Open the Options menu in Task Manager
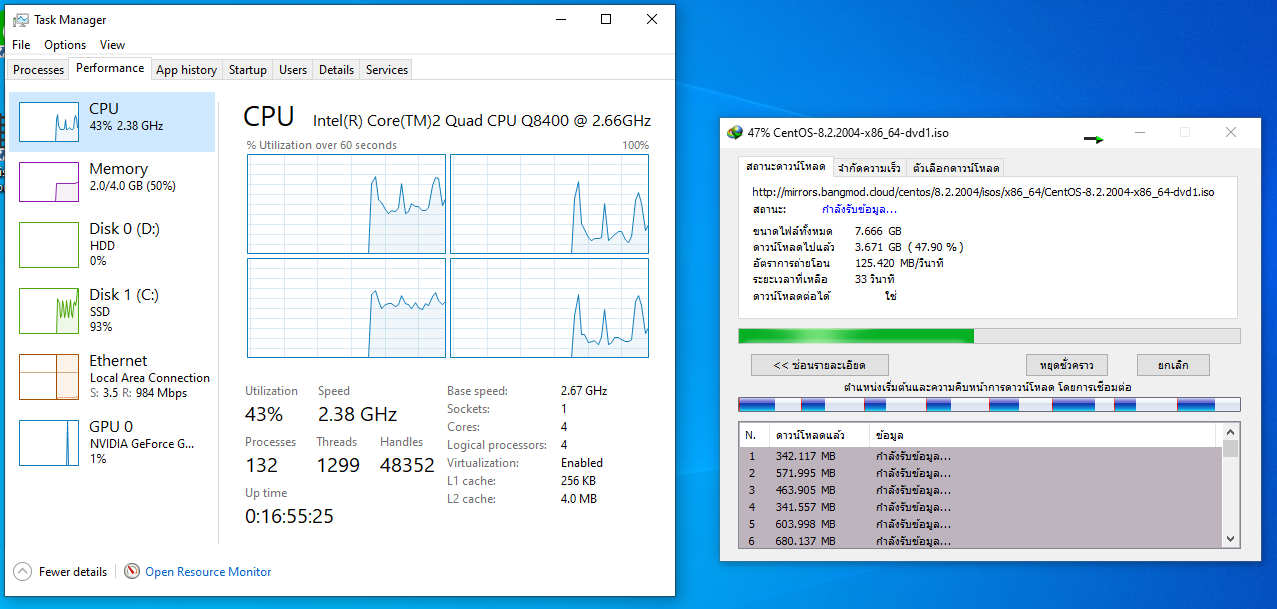The width and height of the screenshot is (1277, 609). coord(65,45)
